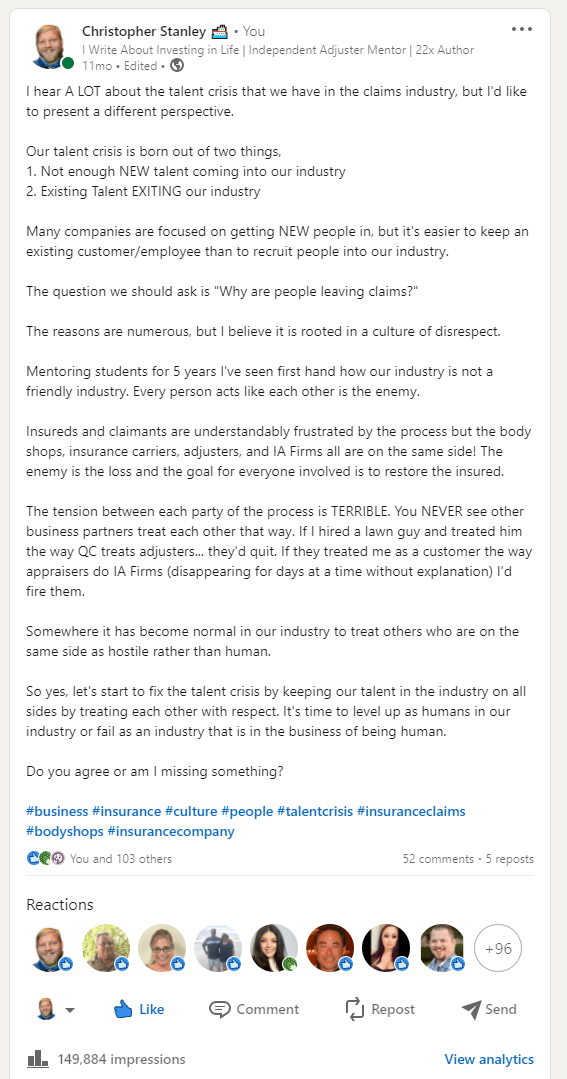Click the reaction emoji cluster by 103 others
567x1079 pixels.
[46, 858]
